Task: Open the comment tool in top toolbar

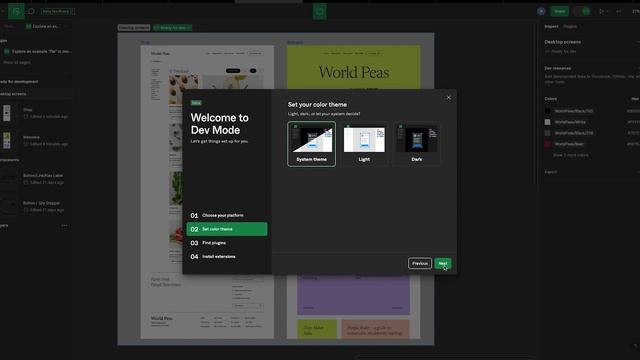Action: pos(31,11)
